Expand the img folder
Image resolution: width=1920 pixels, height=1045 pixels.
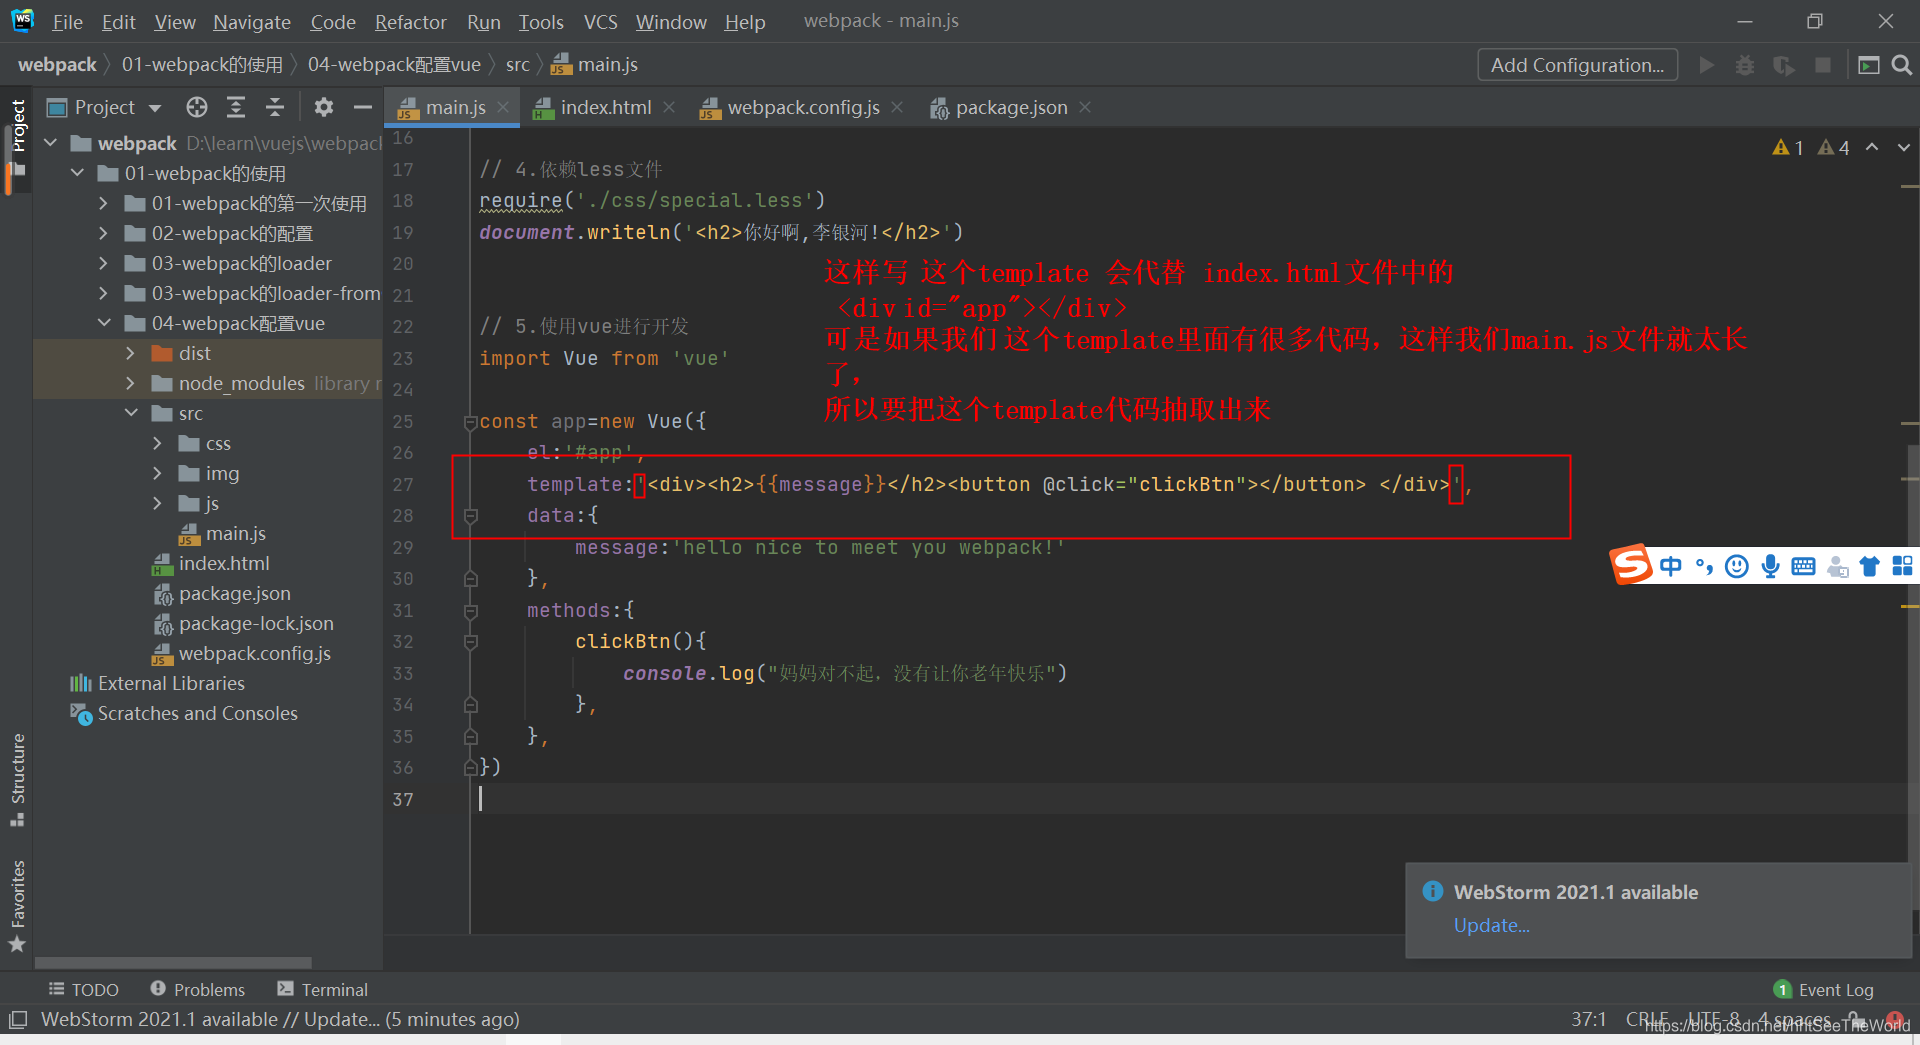[x=157, y=473]
